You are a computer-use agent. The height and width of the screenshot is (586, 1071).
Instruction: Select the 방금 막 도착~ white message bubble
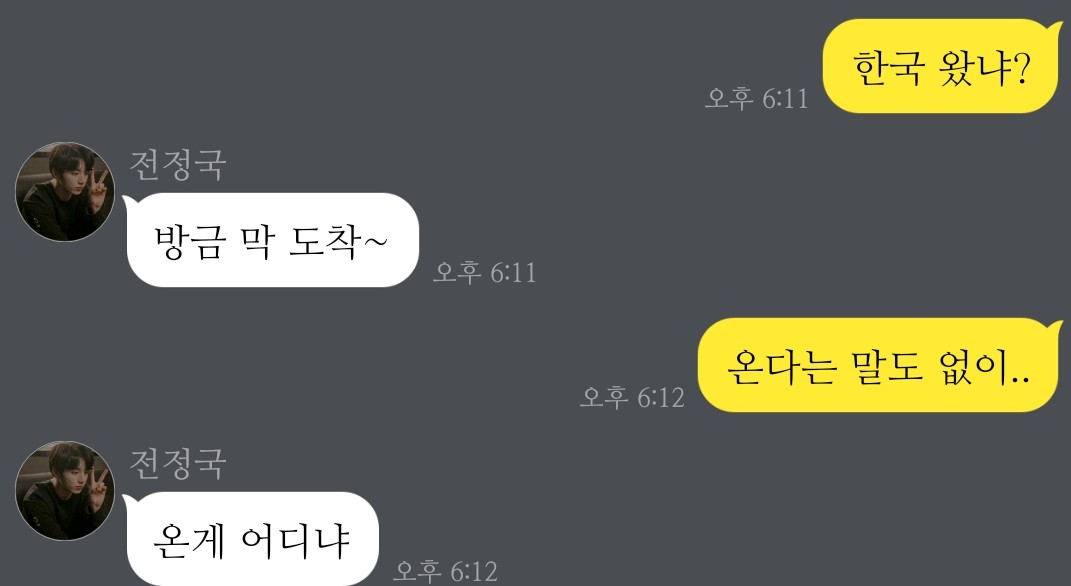pos(271,240)
